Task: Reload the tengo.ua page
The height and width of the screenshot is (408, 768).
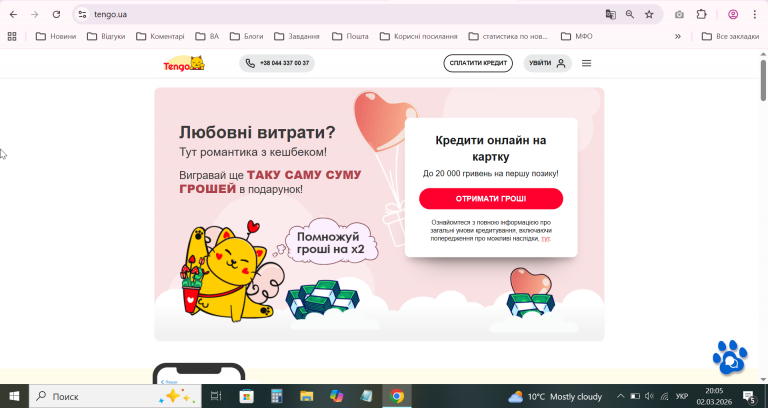Action: pos(56,15)
